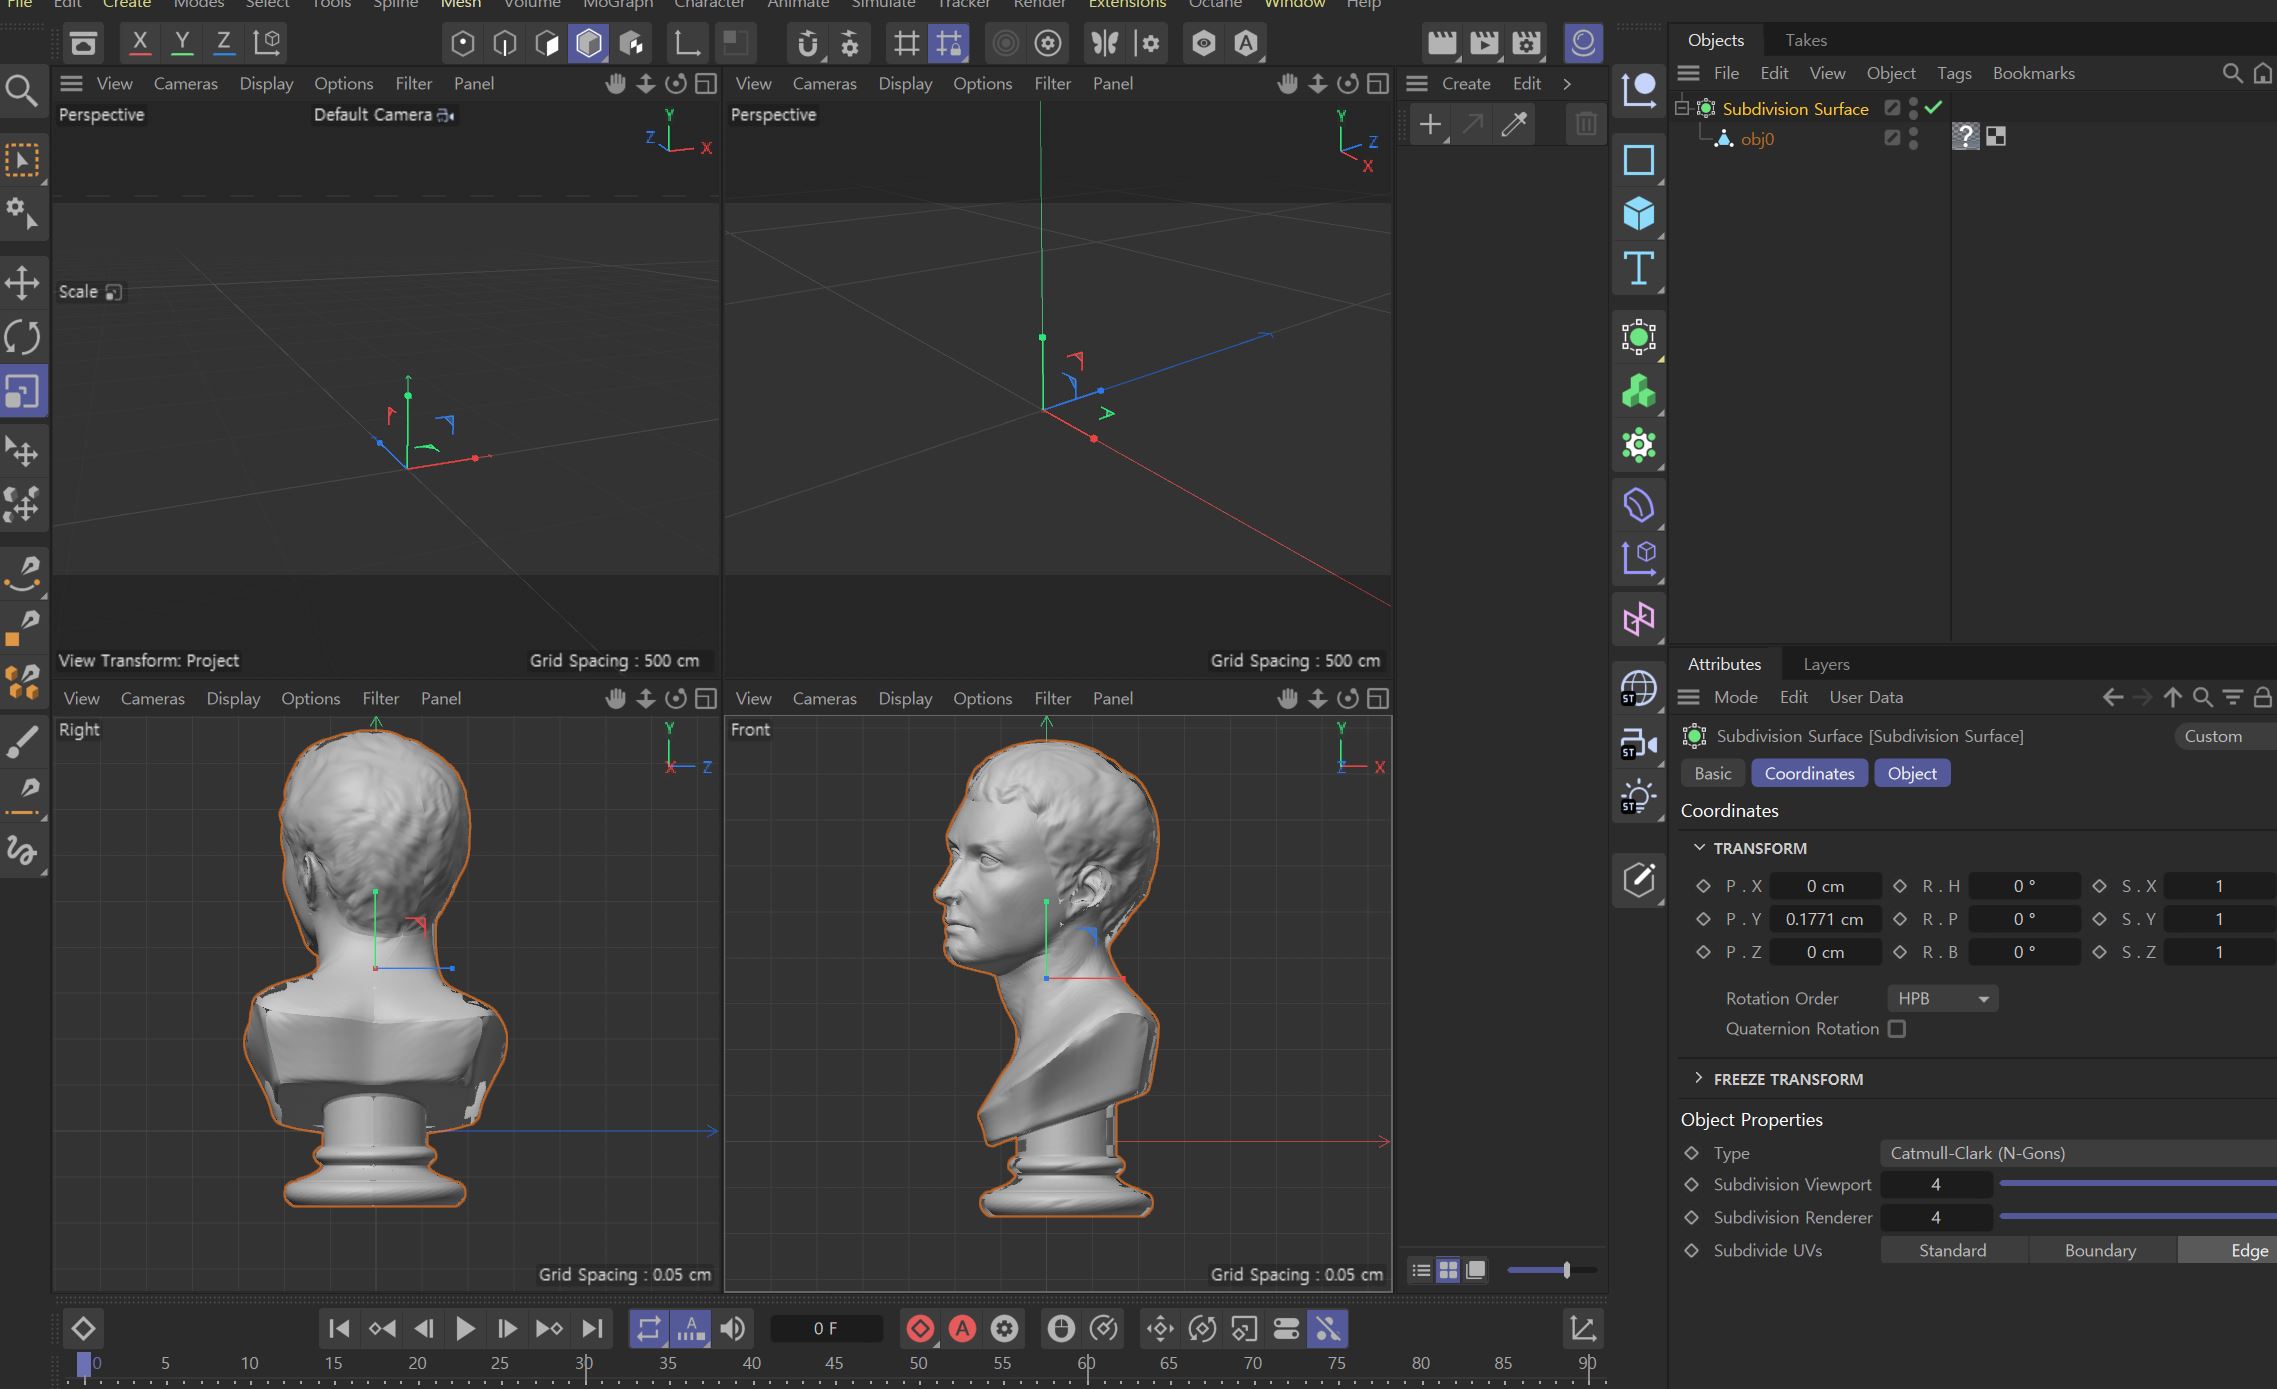Open Rotation Order HPB dropdown

[x=1942, y=998]
